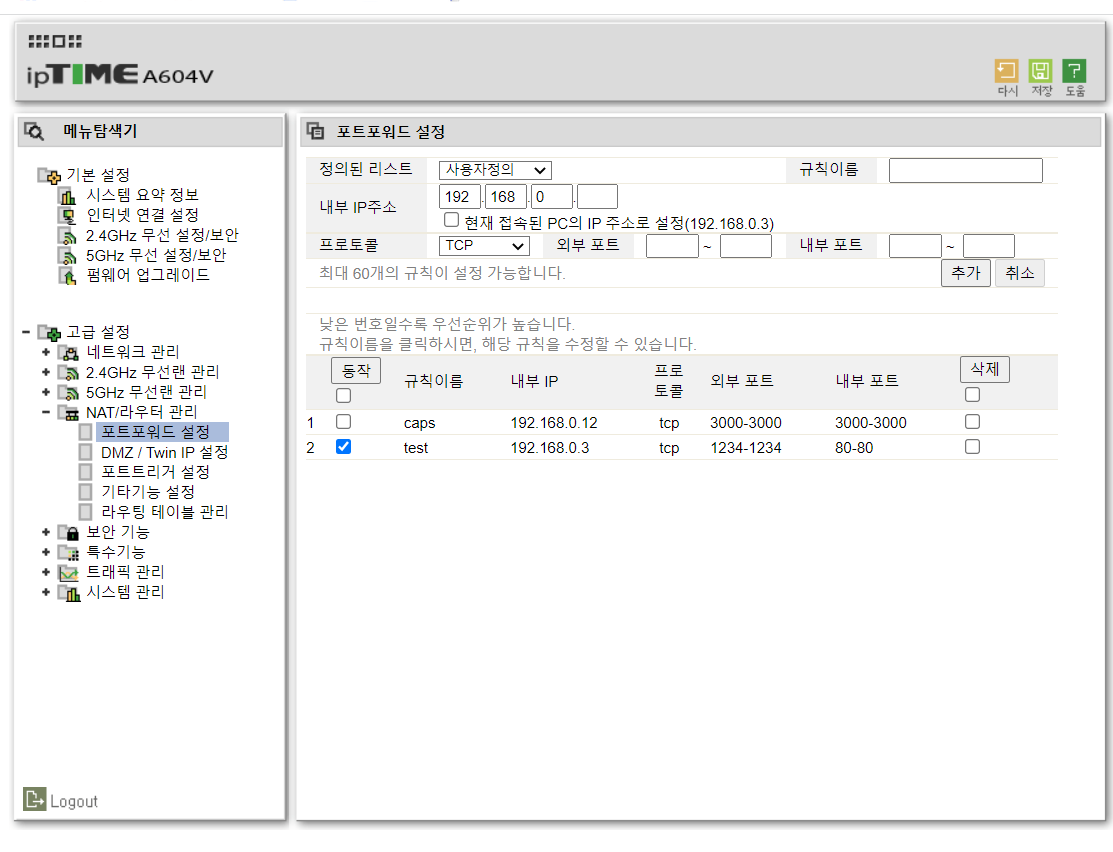The width and height of the screenshot is (1113, 852).
Task: Open the TCP protocol dropdown
Action: click(484, 245)
